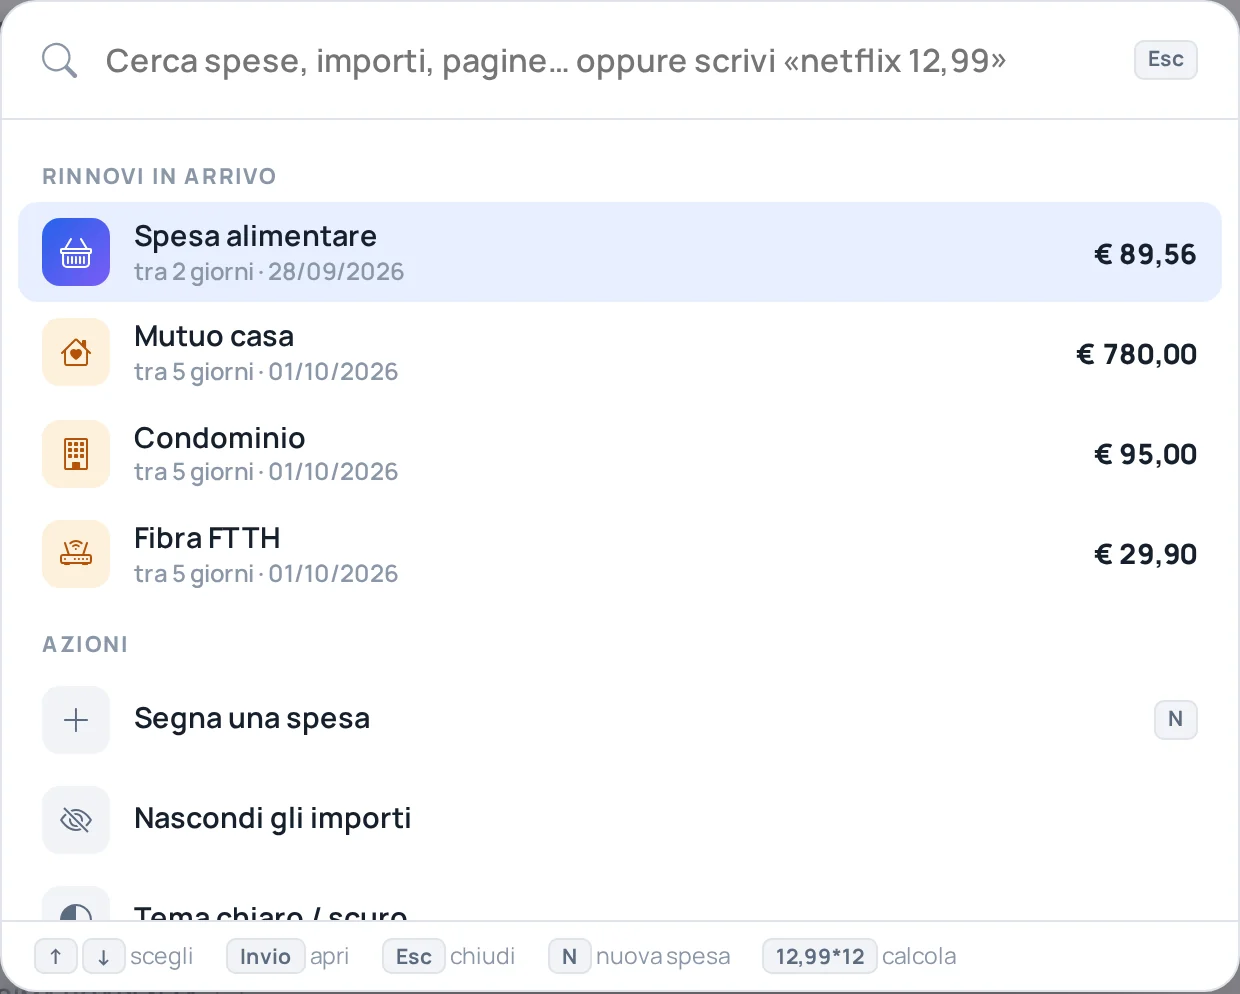Click the plus icon for Segna una spesa
Viewport: 1240px width, 994px height.
click(x=76, y=720)
